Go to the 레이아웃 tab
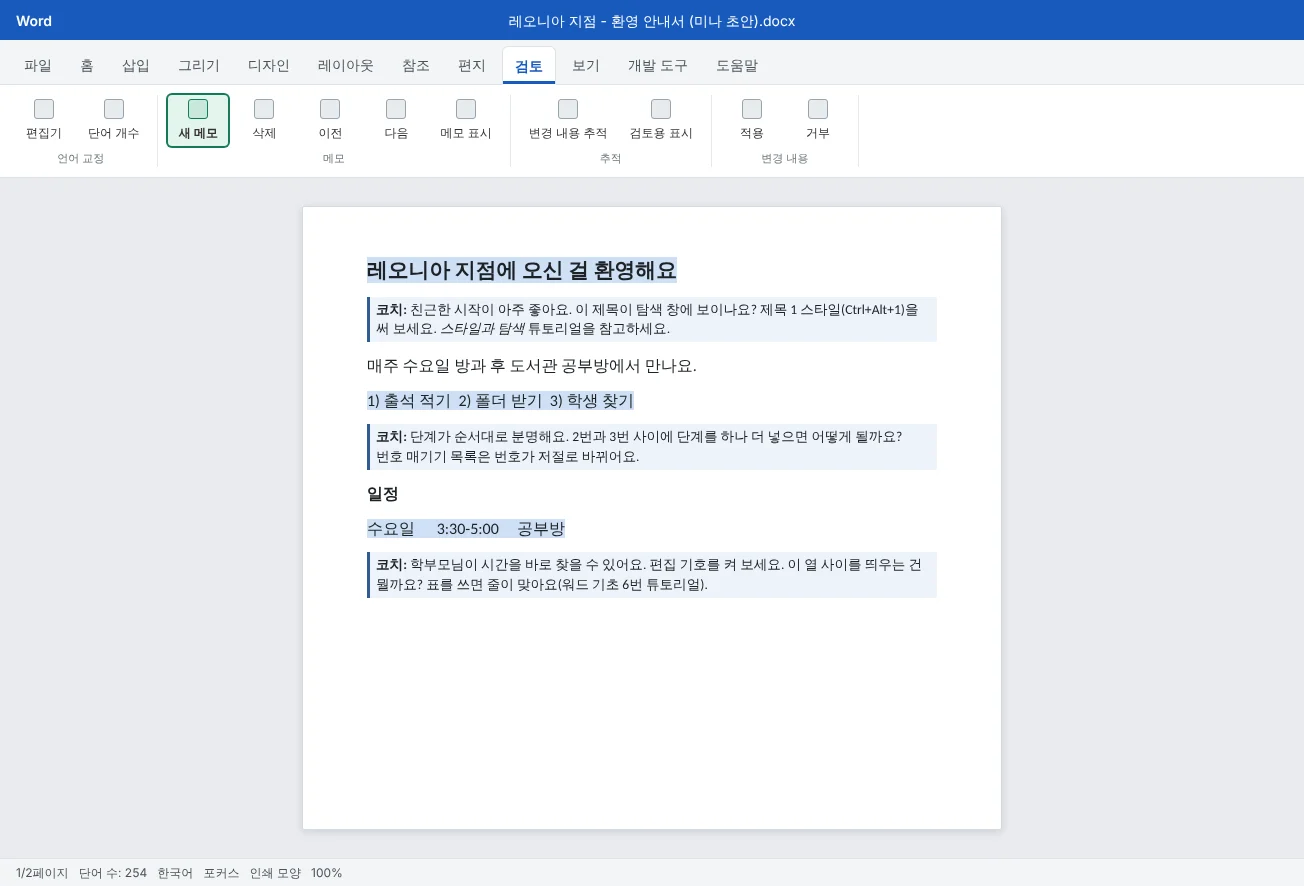 click(346, 66)
